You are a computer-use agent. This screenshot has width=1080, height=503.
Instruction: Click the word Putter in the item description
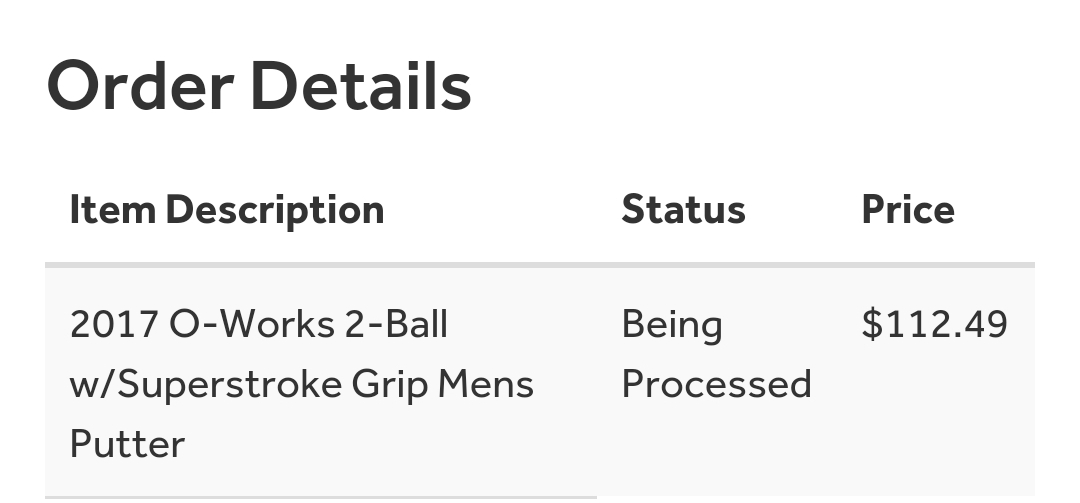(x=127, y=444)
